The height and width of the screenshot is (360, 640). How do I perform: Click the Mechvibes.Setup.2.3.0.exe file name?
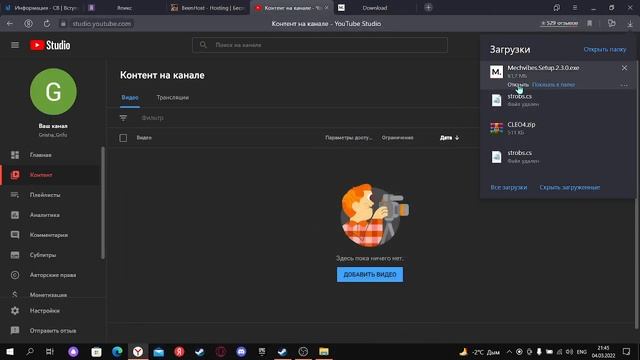(543, 68)
